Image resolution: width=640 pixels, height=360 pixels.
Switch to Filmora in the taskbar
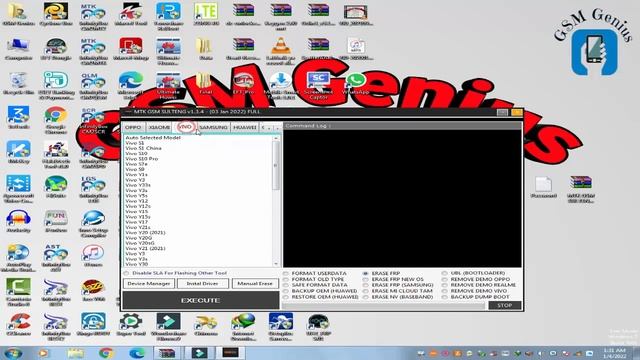click(199, 353)
